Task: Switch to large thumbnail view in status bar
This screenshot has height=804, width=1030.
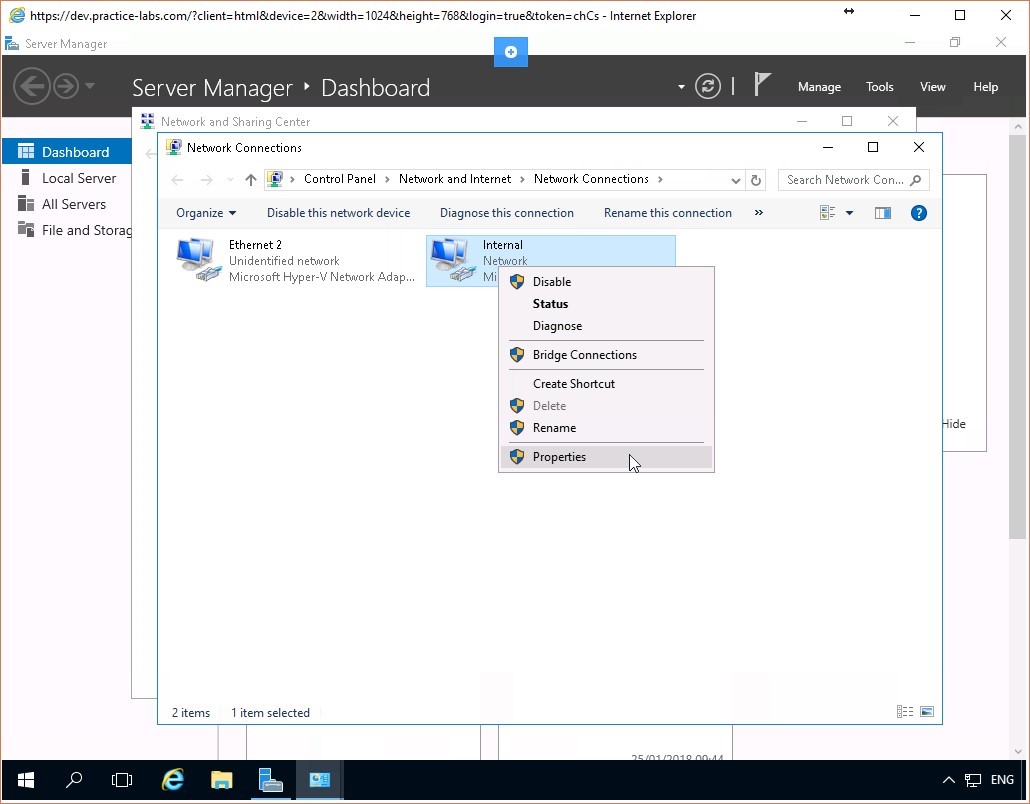Action: [925, 711]
